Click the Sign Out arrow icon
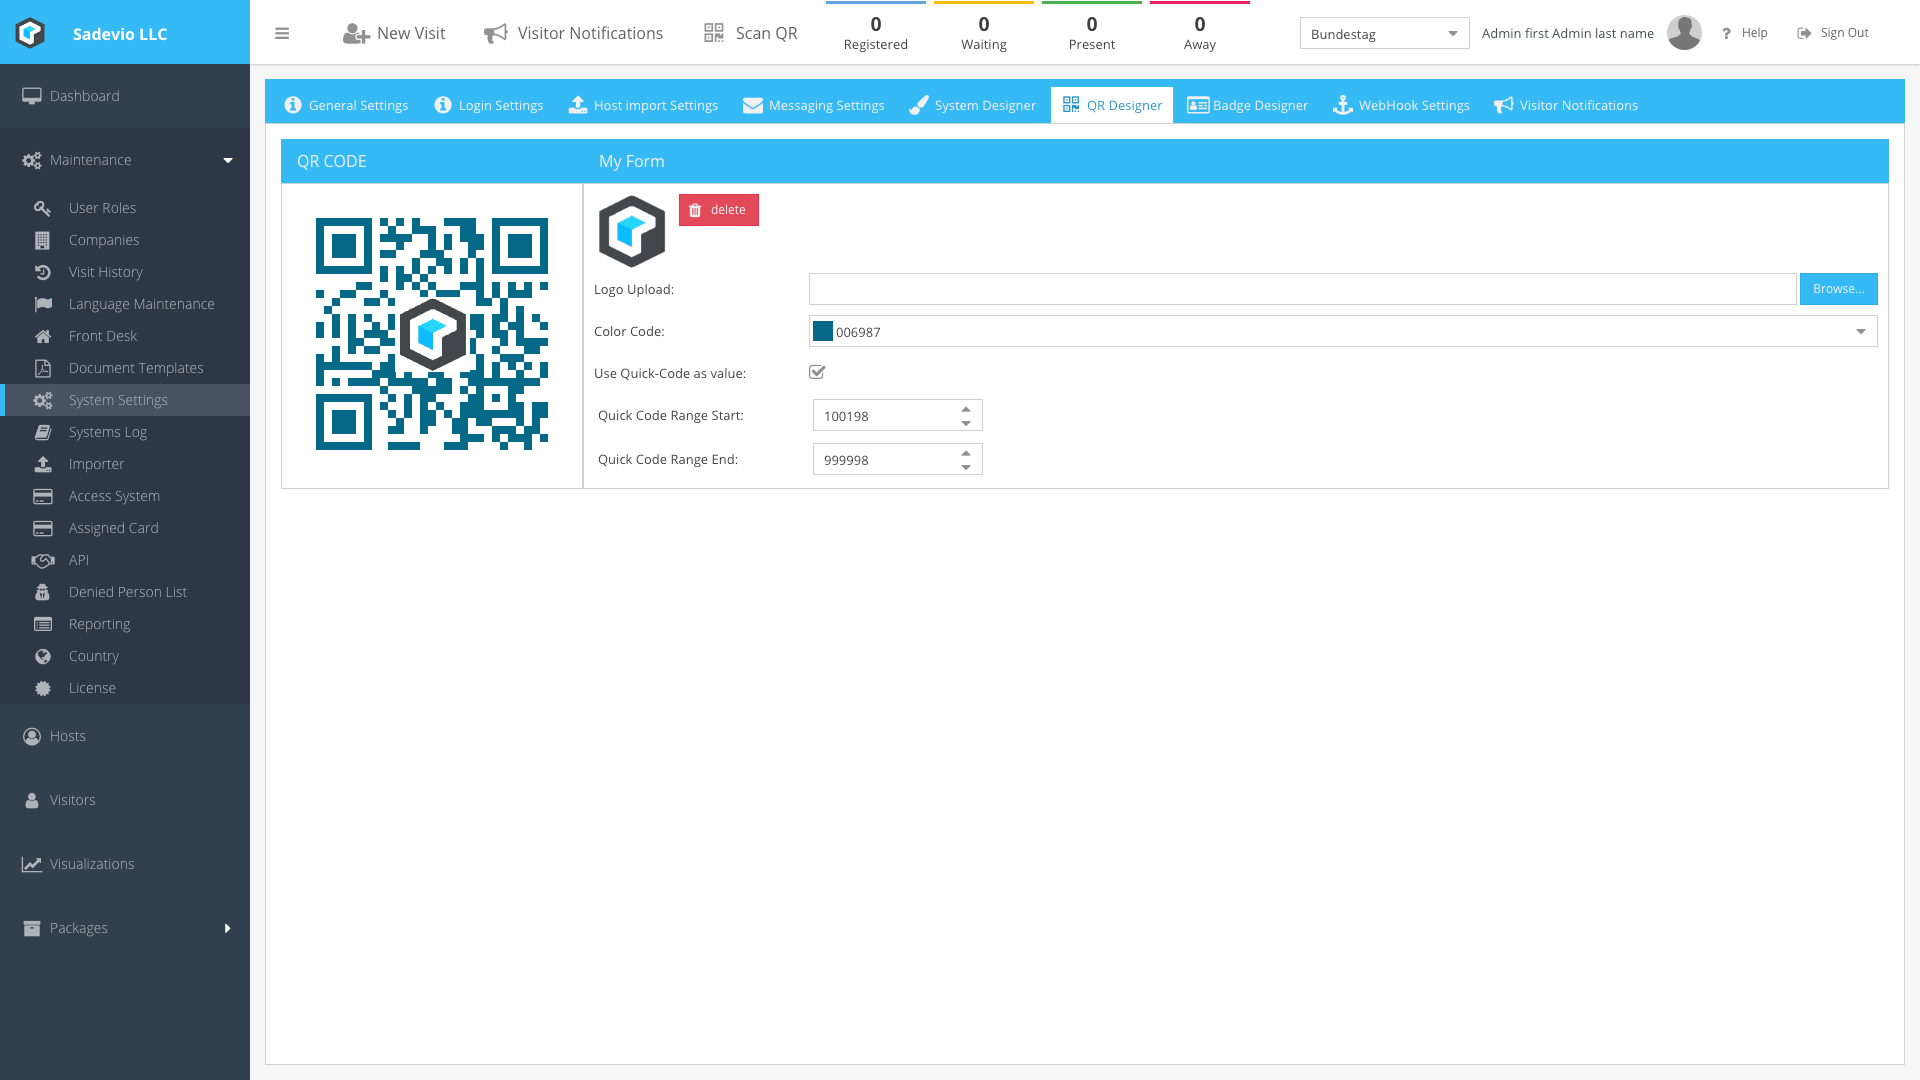The width and height of the screenshot is (1920, 1080). [x=1804, y=33]
